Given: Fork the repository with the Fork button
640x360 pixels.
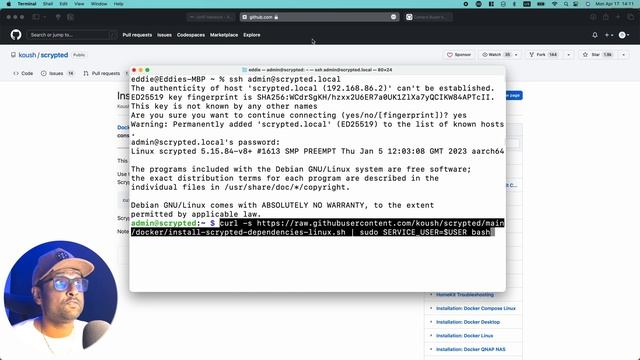Looking at the screenshot, I should click(x=544, y=55).
